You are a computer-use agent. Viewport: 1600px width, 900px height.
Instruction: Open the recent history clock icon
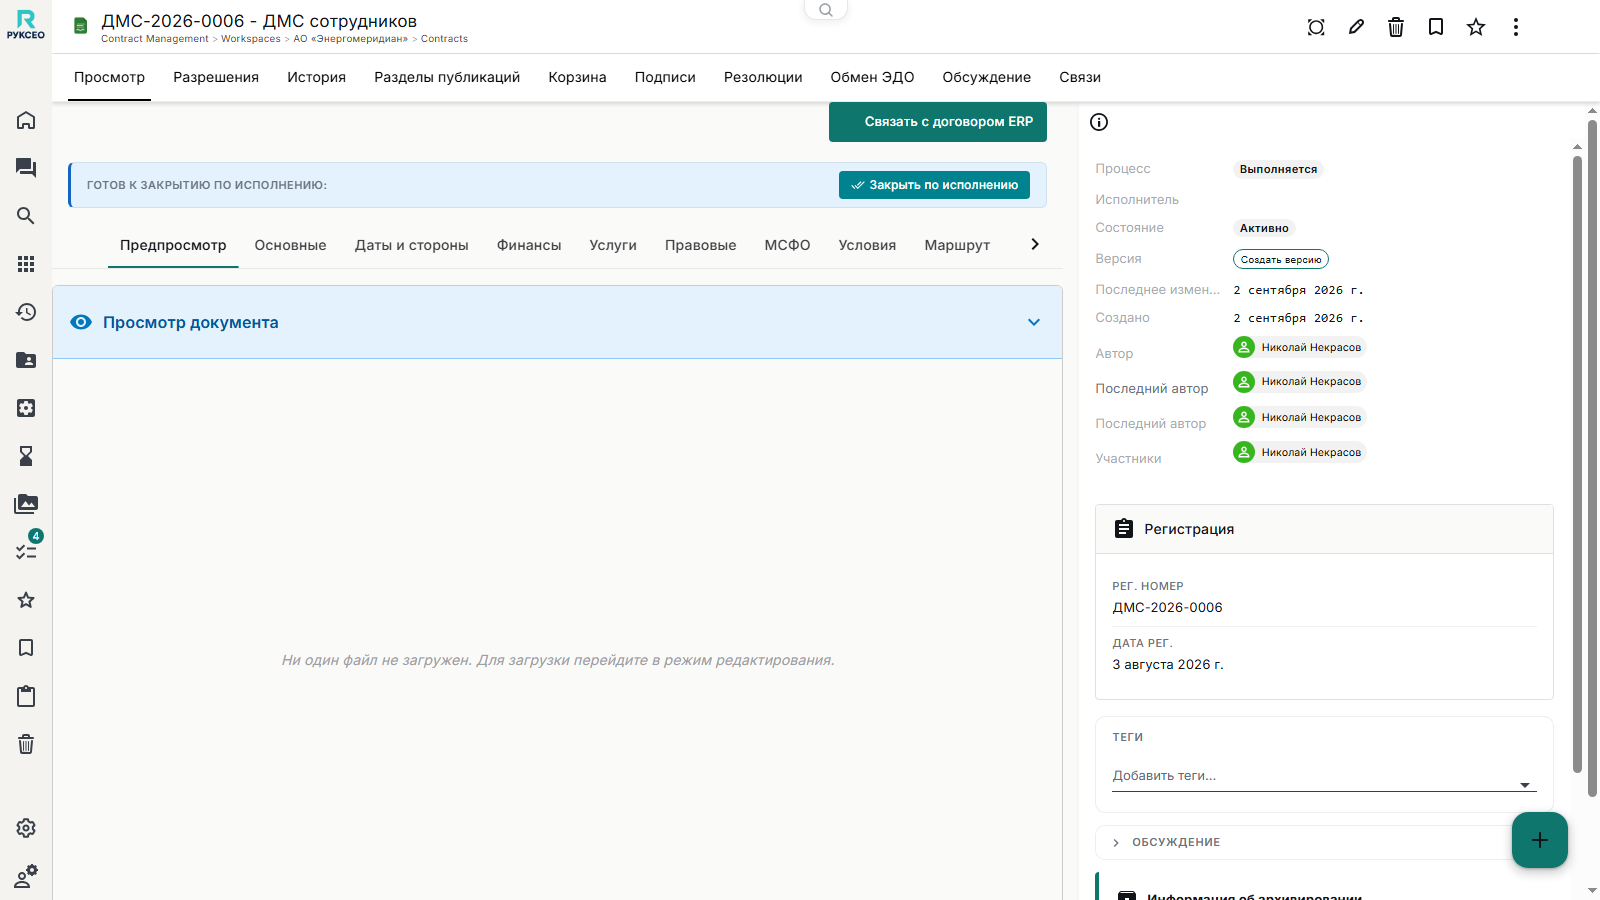(x=26, y=312)
